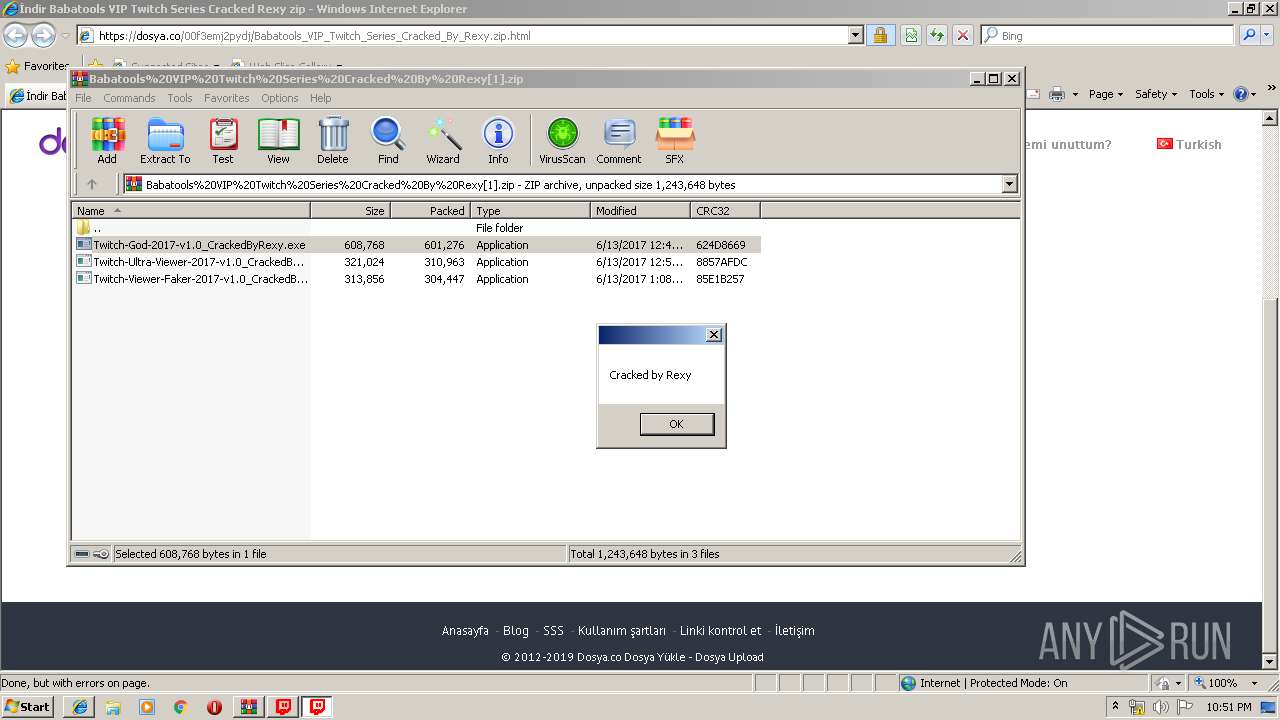
Task: Select Twitch-God-2017-v1.0_CrackedByRexy.exe file
Action: 417,245
